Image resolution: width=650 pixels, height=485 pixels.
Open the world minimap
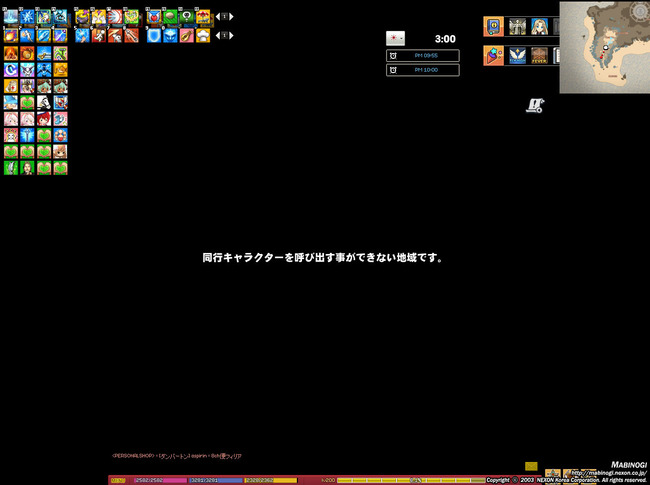pos(605,47)
